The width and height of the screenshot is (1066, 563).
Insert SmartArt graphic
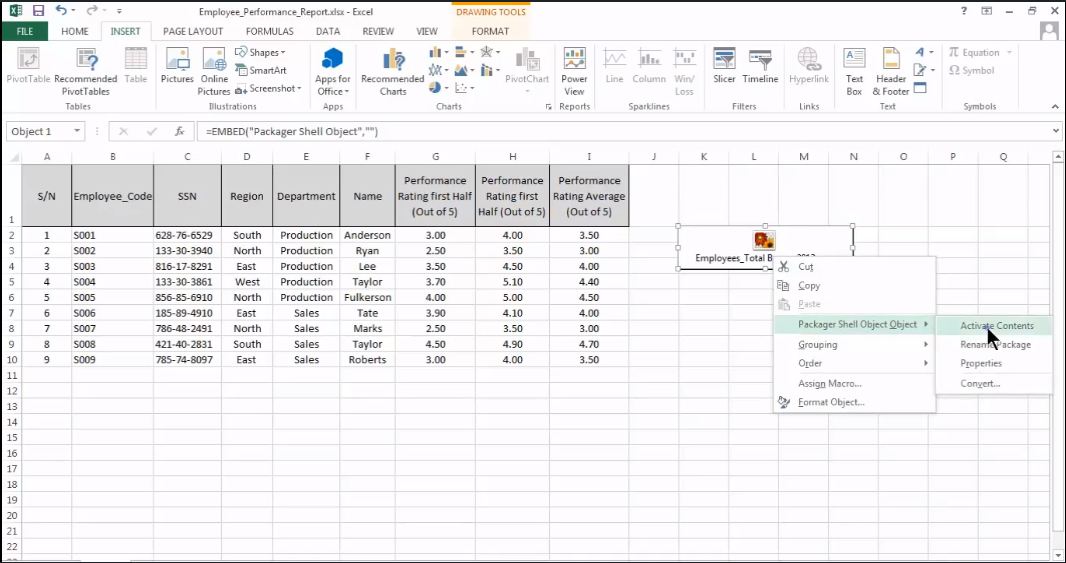(261, 70)
